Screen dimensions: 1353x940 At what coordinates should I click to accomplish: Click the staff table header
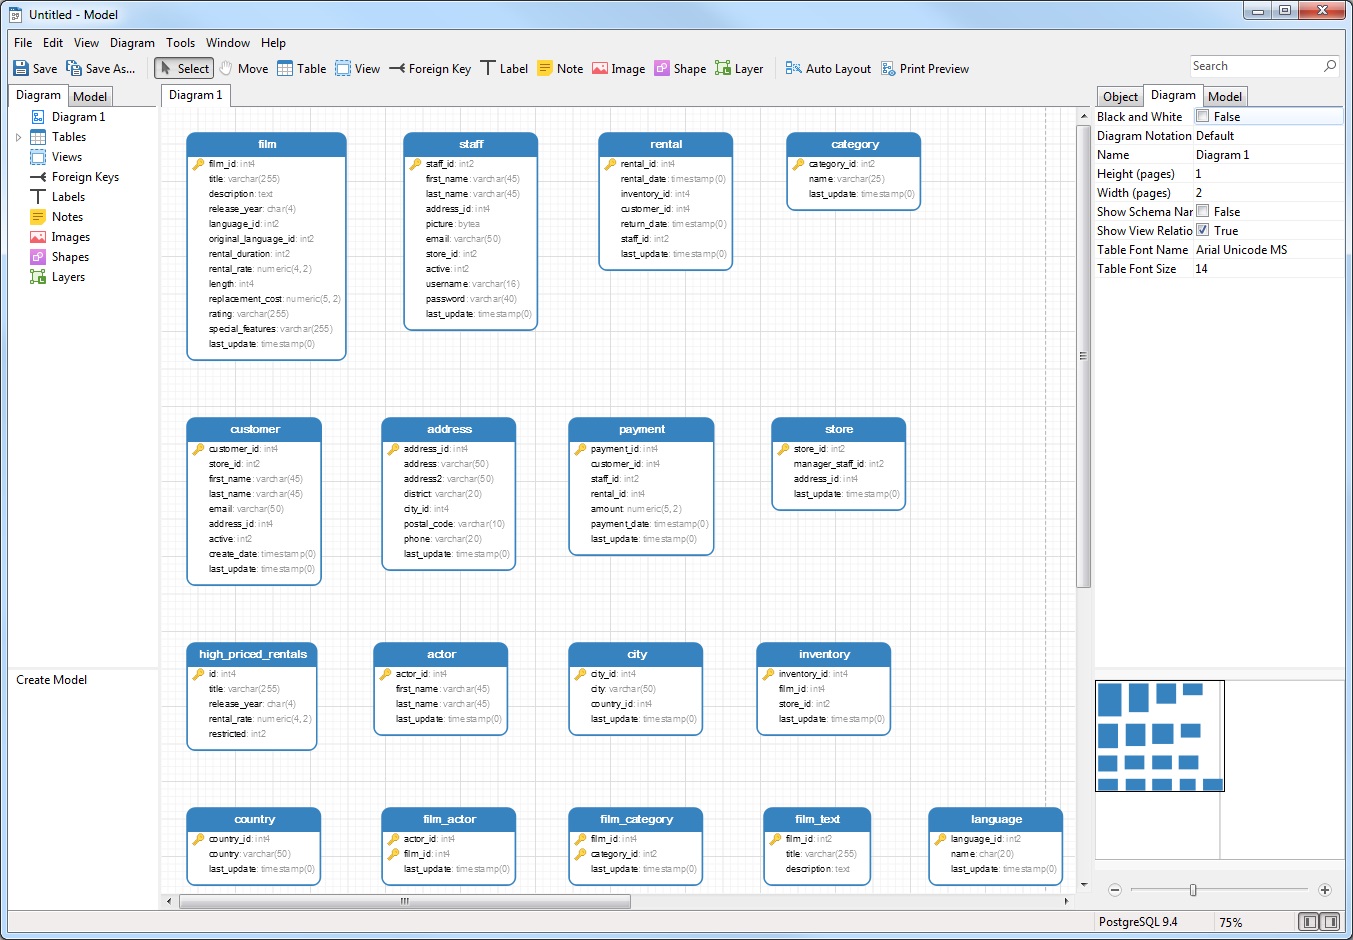(471, 144)
